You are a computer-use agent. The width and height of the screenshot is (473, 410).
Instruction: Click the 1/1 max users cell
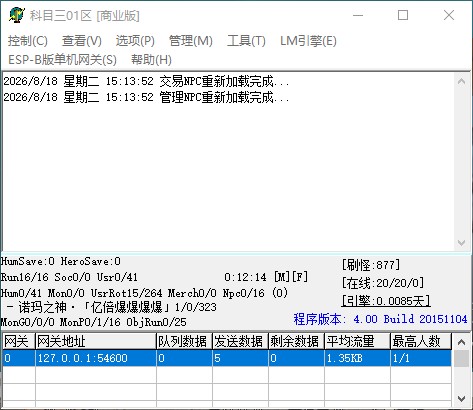421,358
